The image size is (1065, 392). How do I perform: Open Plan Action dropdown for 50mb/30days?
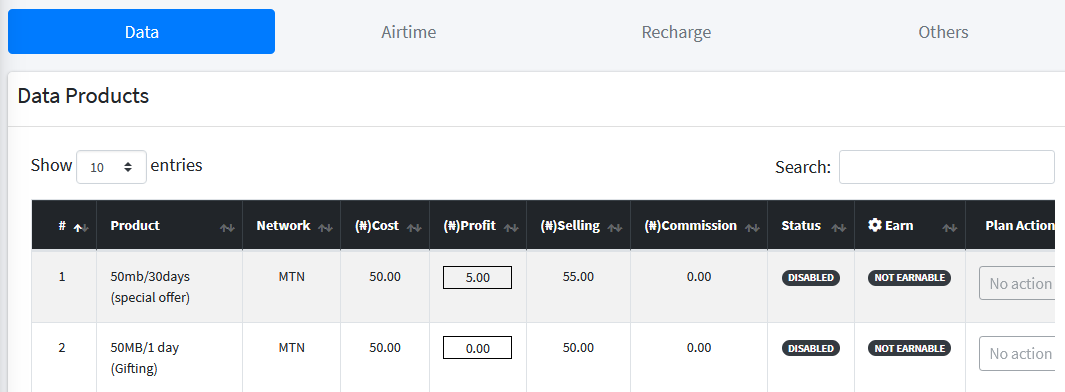1021,283
